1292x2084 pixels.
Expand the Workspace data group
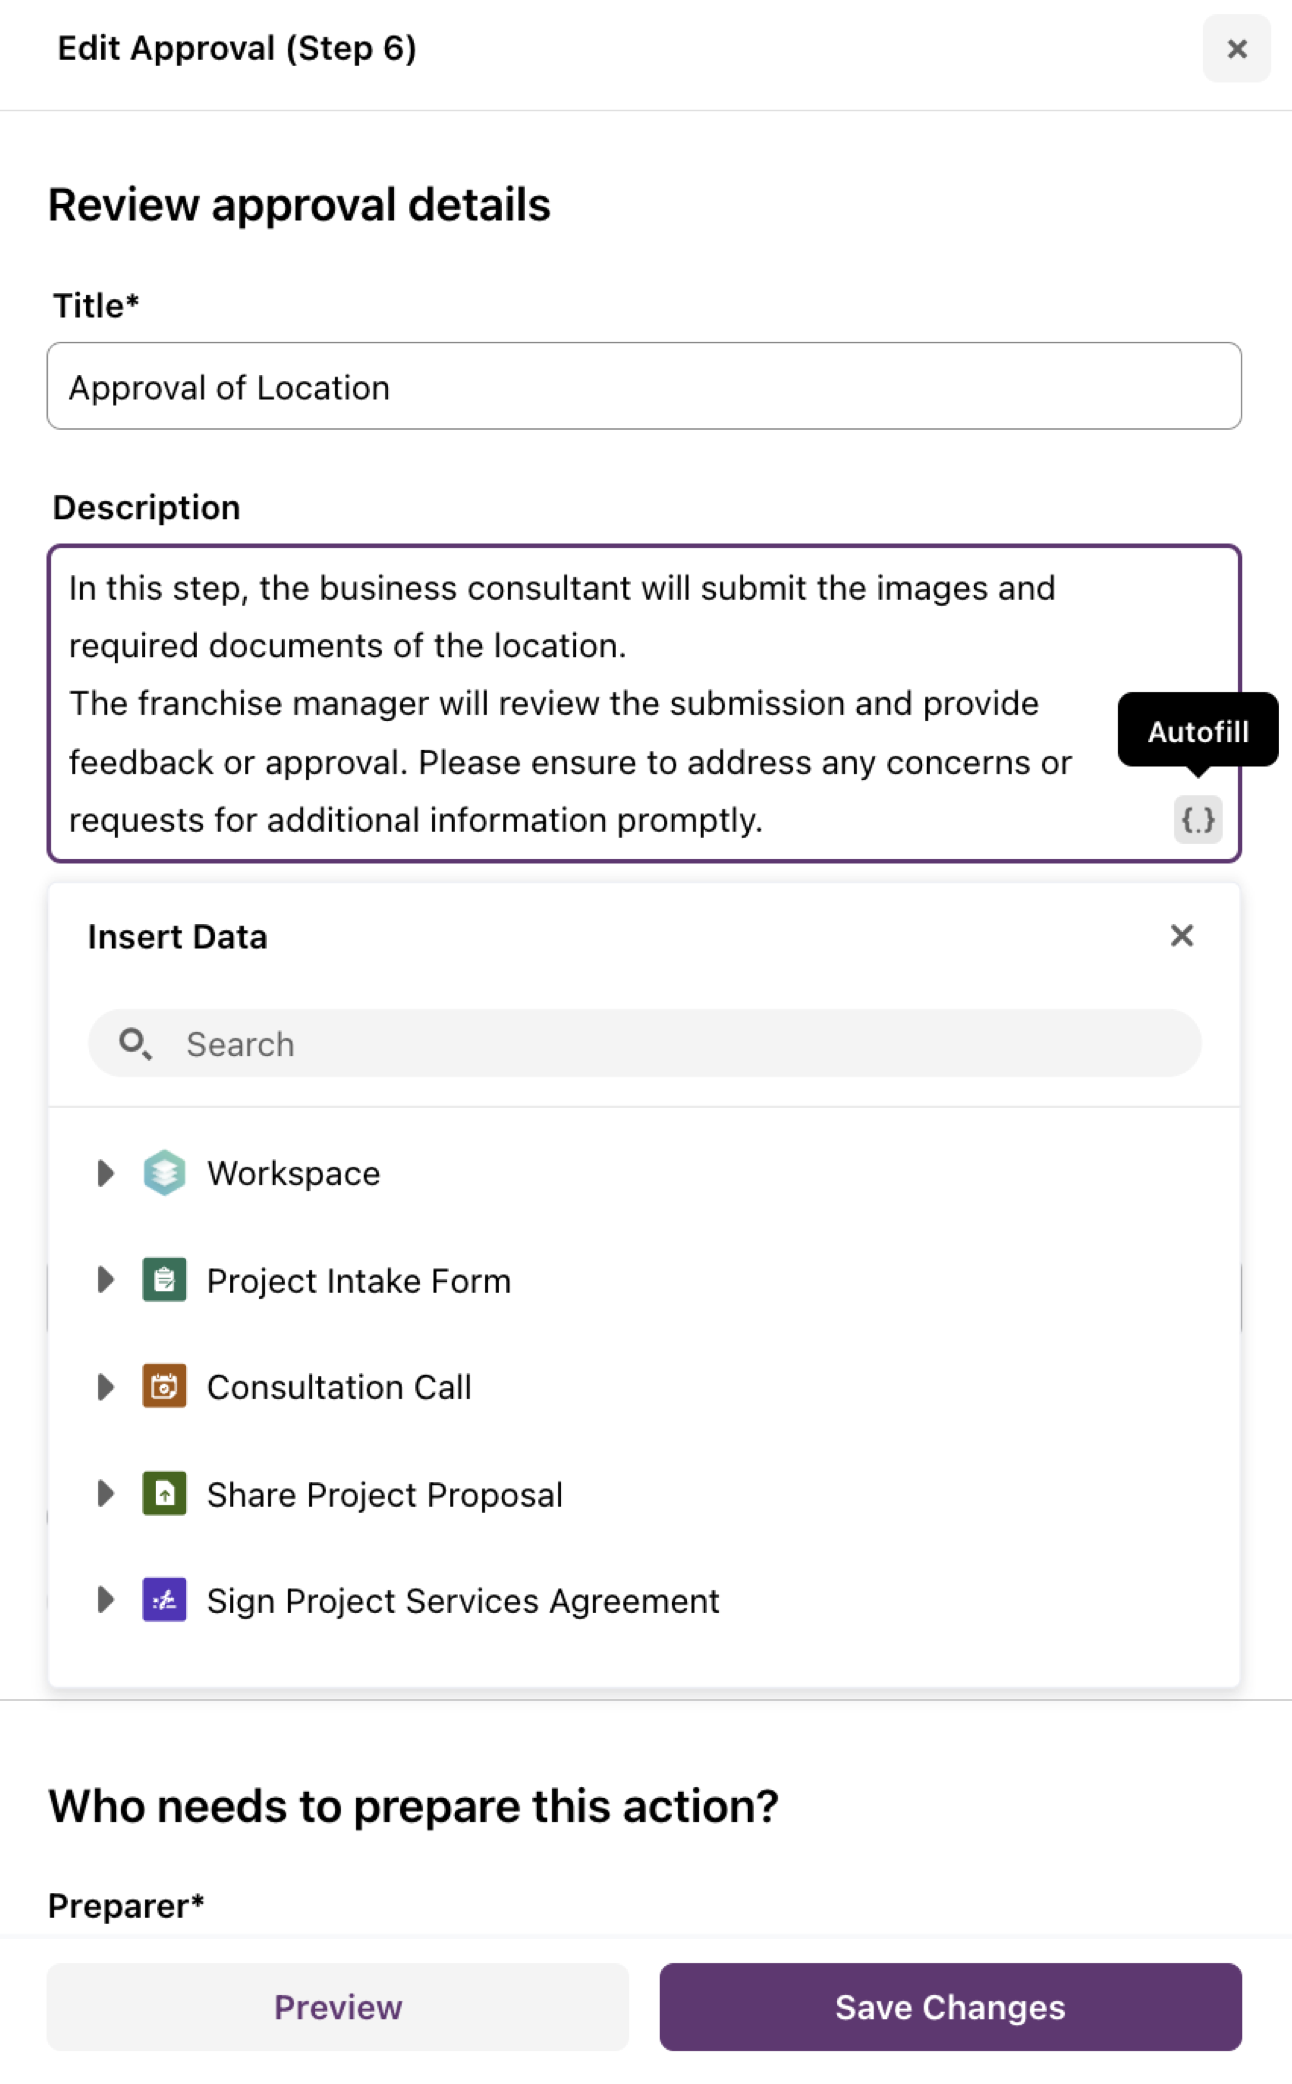(x=105, y=1173)
